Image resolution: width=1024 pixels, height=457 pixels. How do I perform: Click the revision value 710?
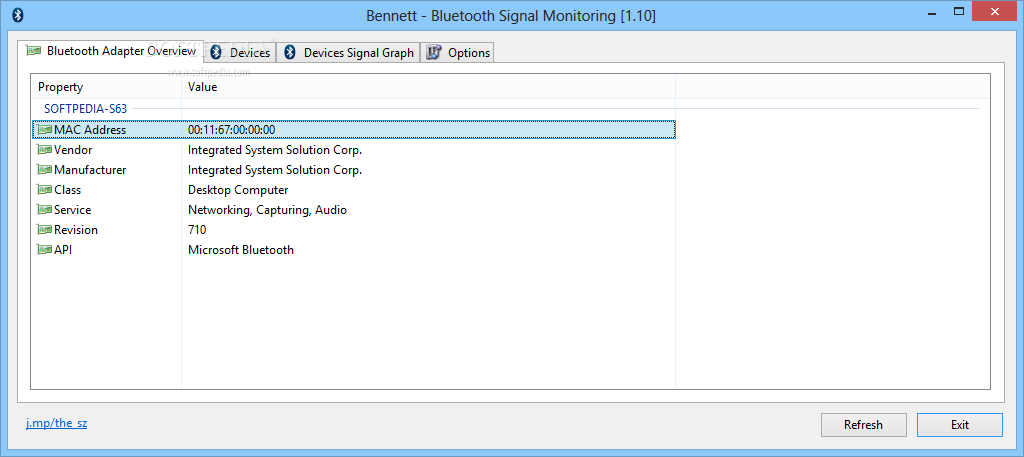point(197,230)
